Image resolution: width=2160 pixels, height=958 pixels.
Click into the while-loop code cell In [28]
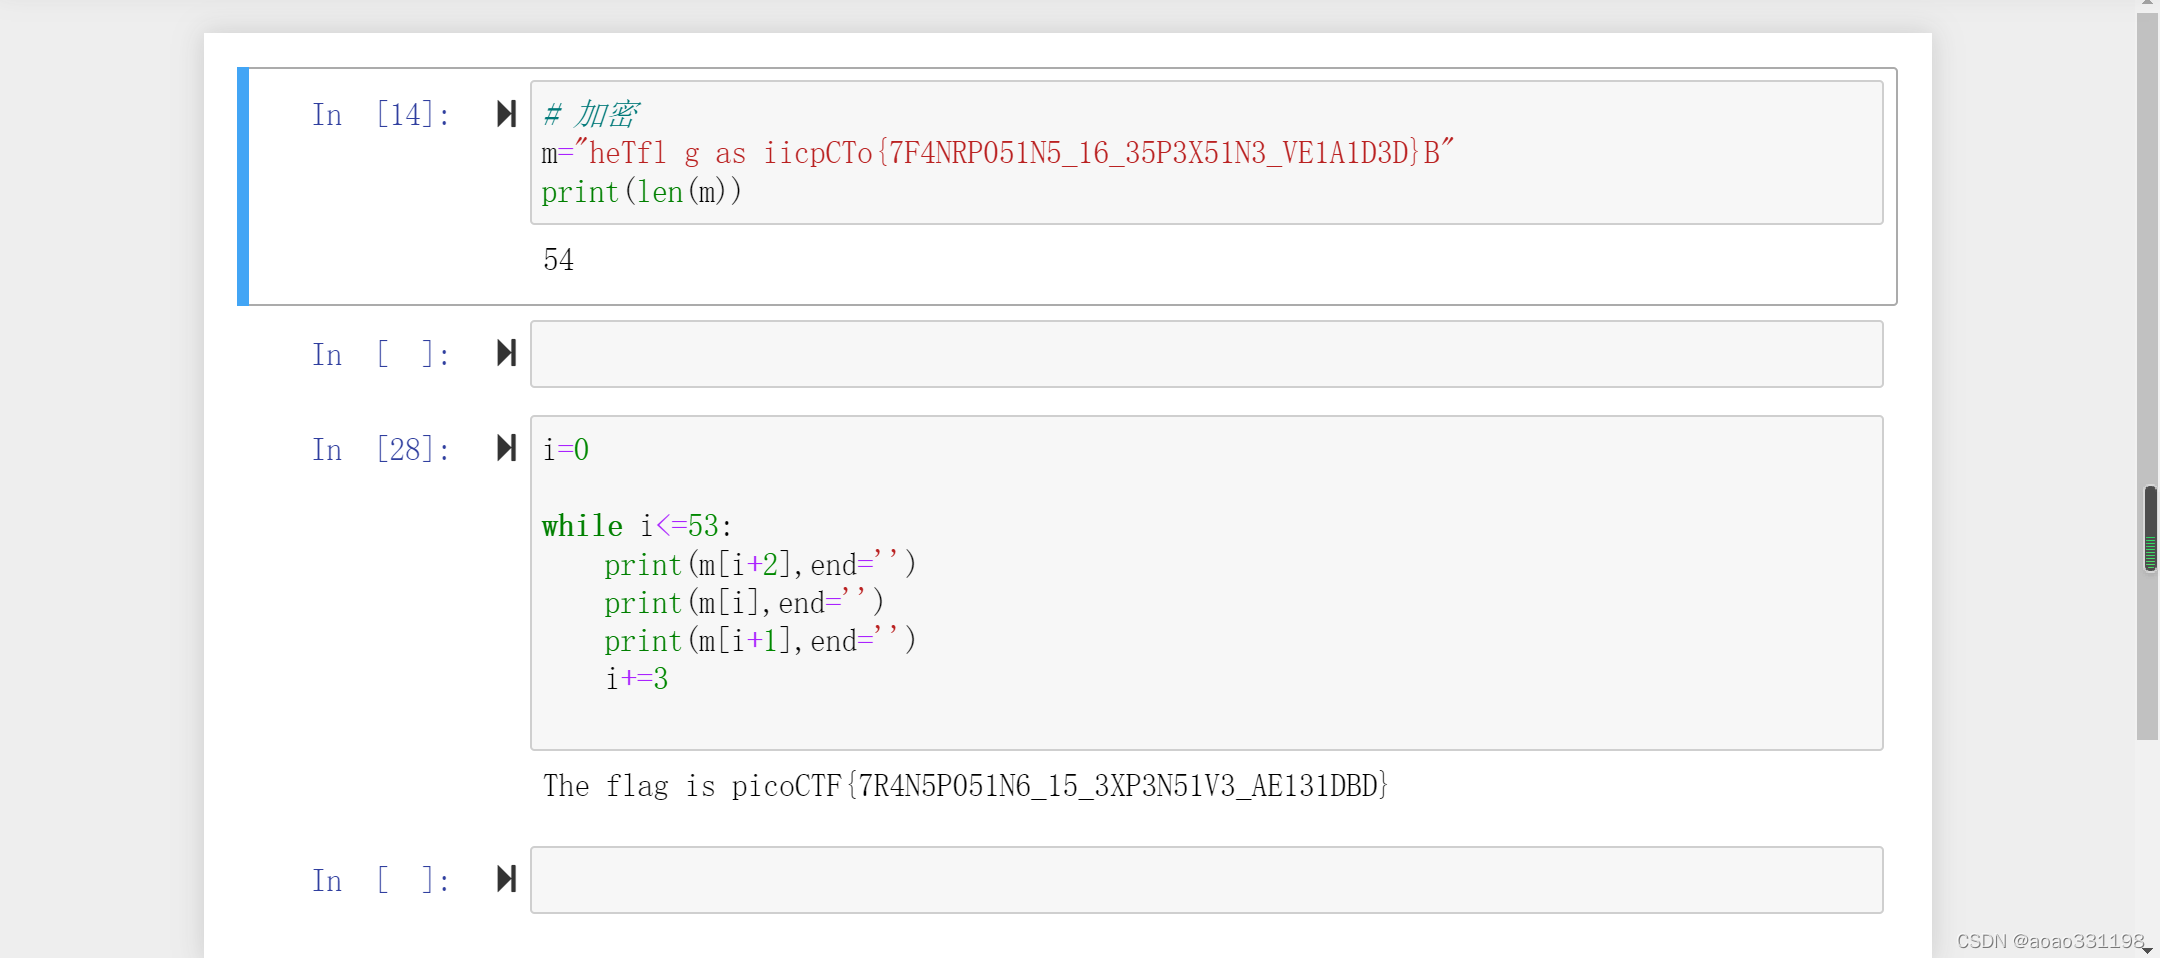pos(1206,583)
